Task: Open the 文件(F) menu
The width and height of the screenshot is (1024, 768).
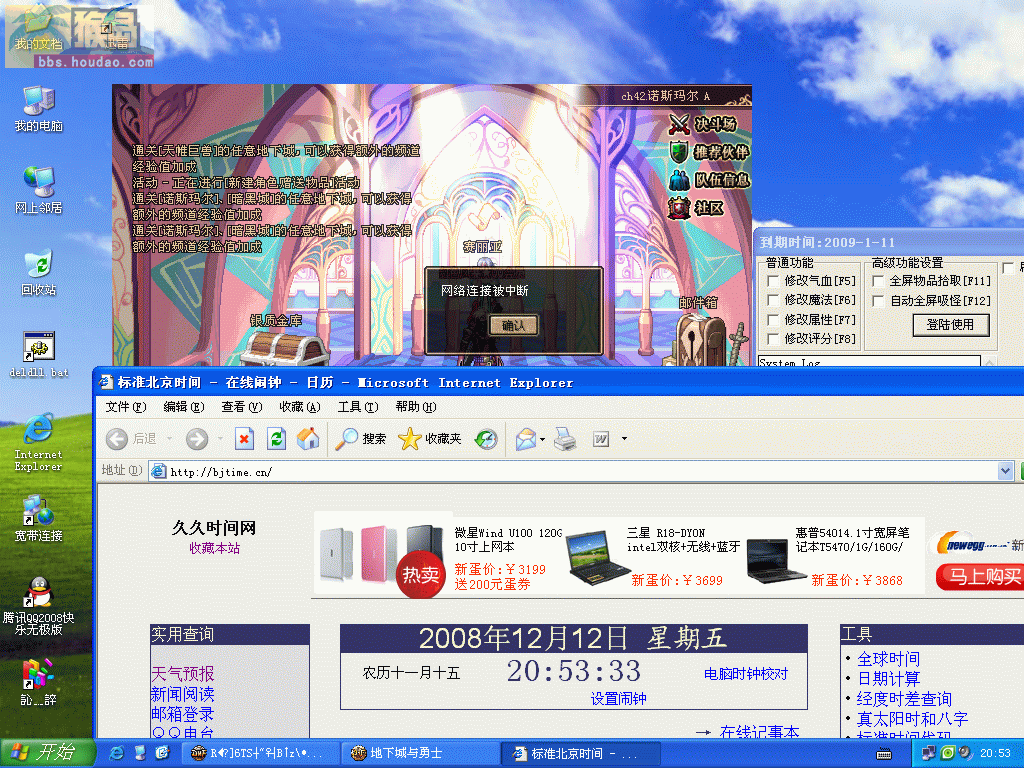Action: tap(125, 407)
